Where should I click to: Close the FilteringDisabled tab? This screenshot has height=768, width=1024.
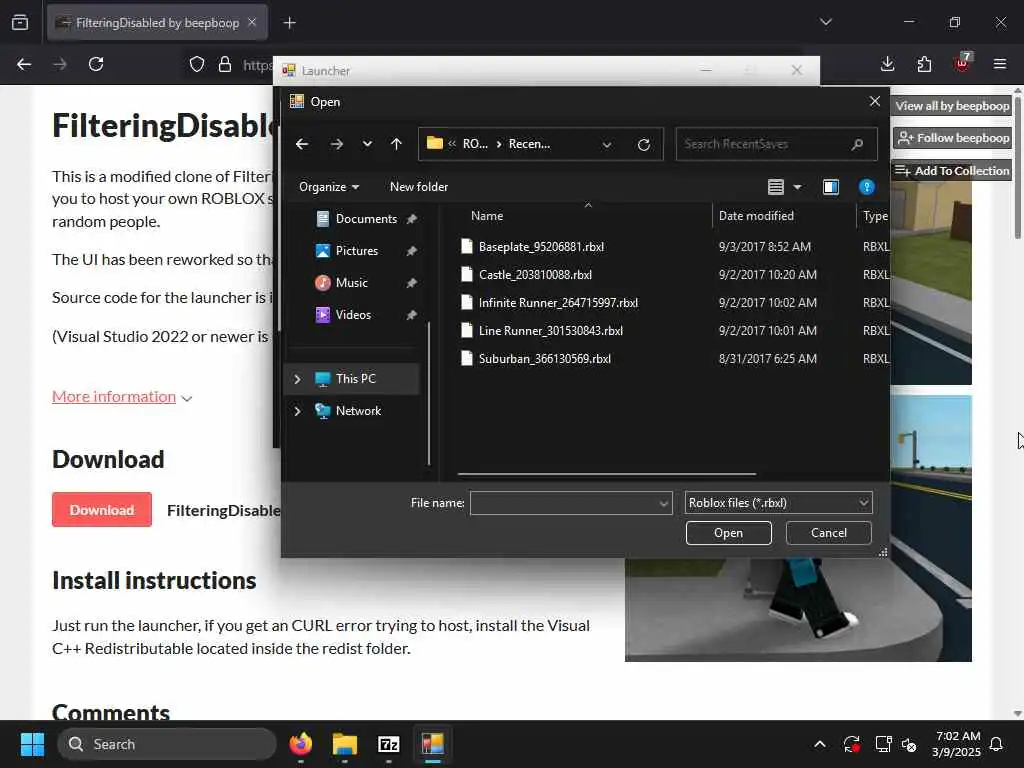(x=252, y=23)
